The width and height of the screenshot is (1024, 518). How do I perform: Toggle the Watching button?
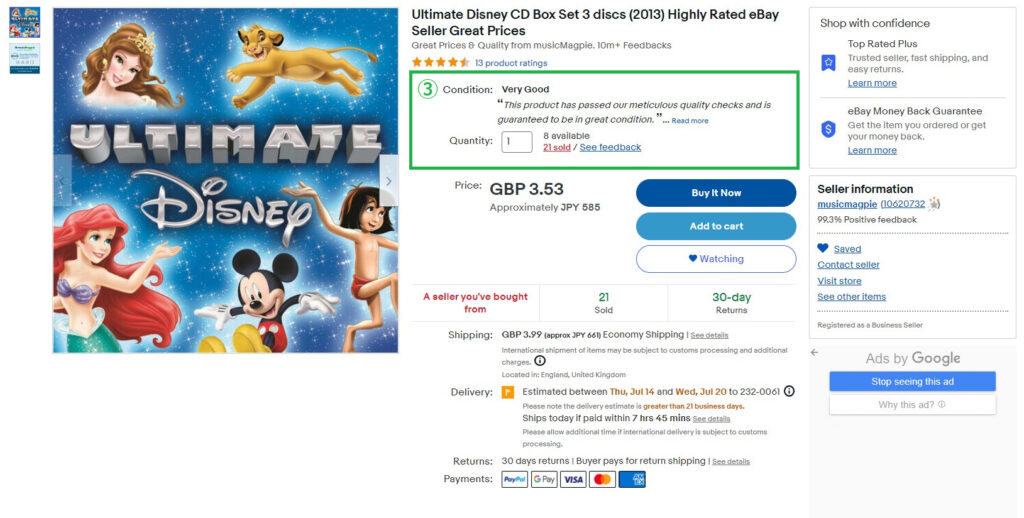coord(716,259)
